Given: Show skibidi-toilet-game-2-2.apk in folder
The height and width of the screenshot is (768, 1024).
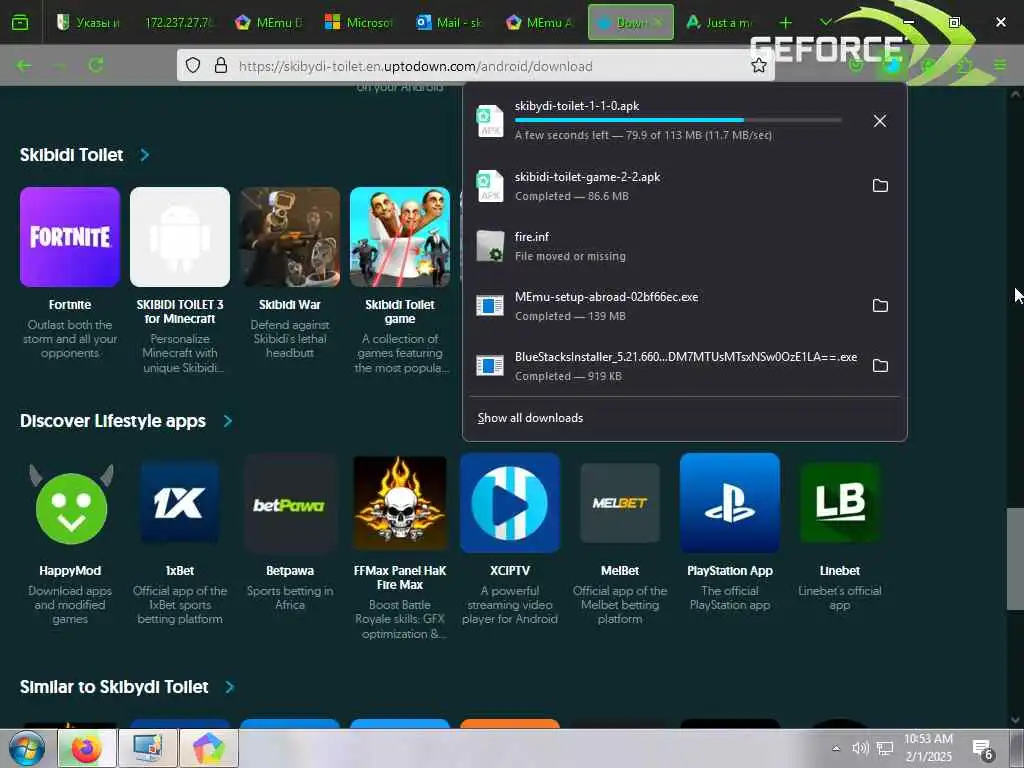Looking at the screenshot, I should tap(880, 185).
